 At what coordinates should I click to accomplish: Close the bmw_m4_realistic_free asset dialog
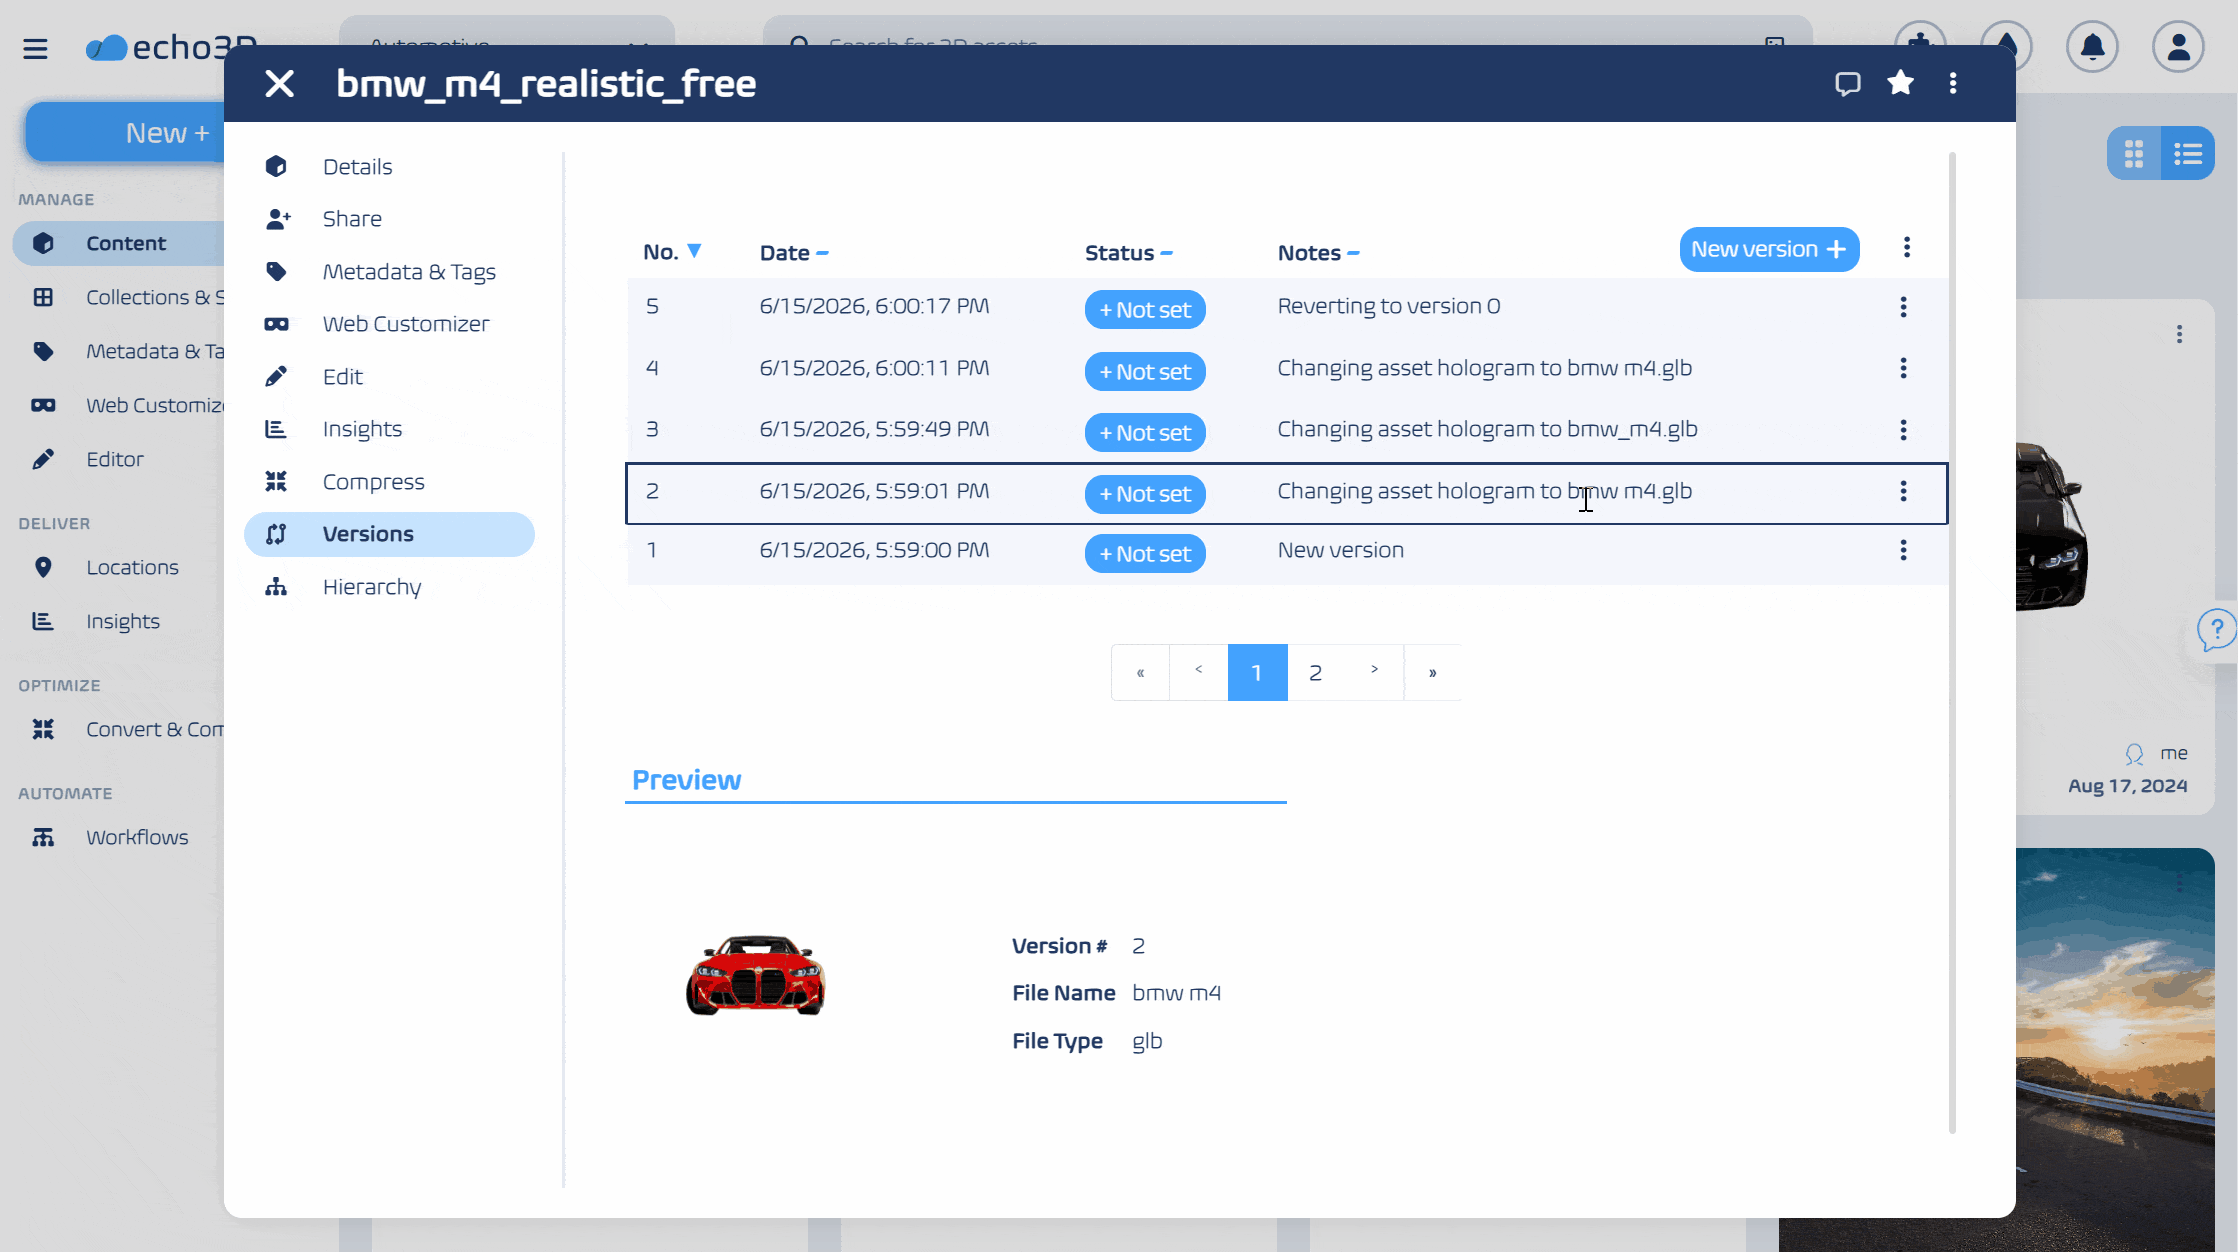(x=280, y=83)
